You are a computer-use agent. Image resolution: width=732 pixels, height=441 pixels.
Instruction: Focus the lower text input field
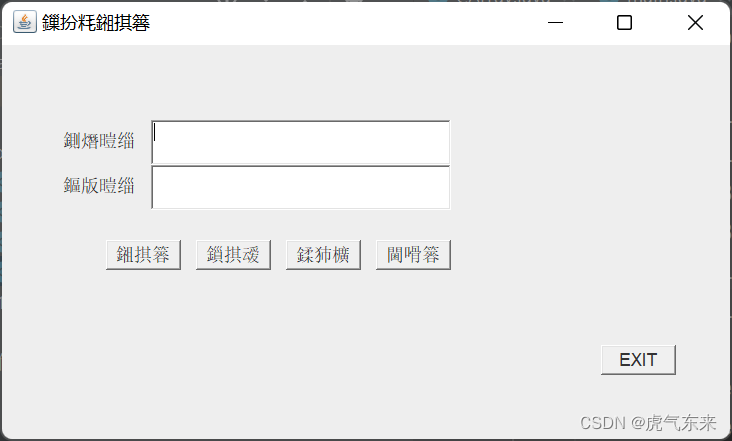point(301,187)
